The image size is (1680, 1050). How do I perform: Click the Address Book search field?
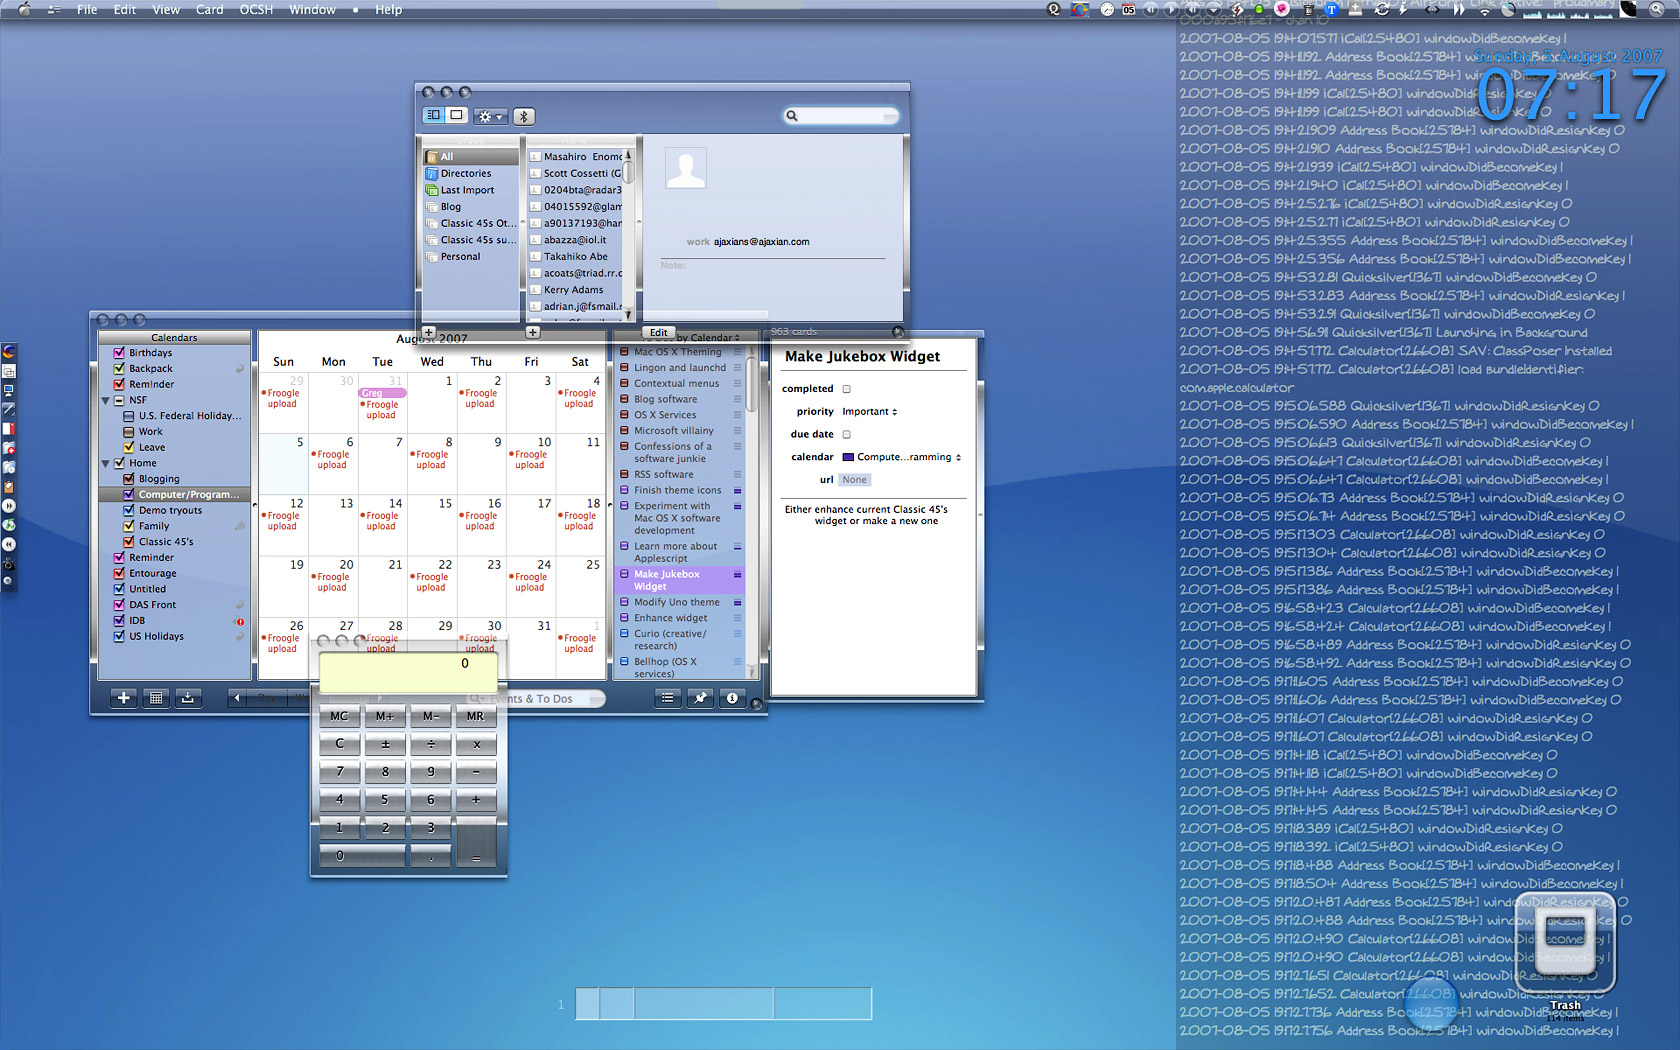(x=841, y=116)
